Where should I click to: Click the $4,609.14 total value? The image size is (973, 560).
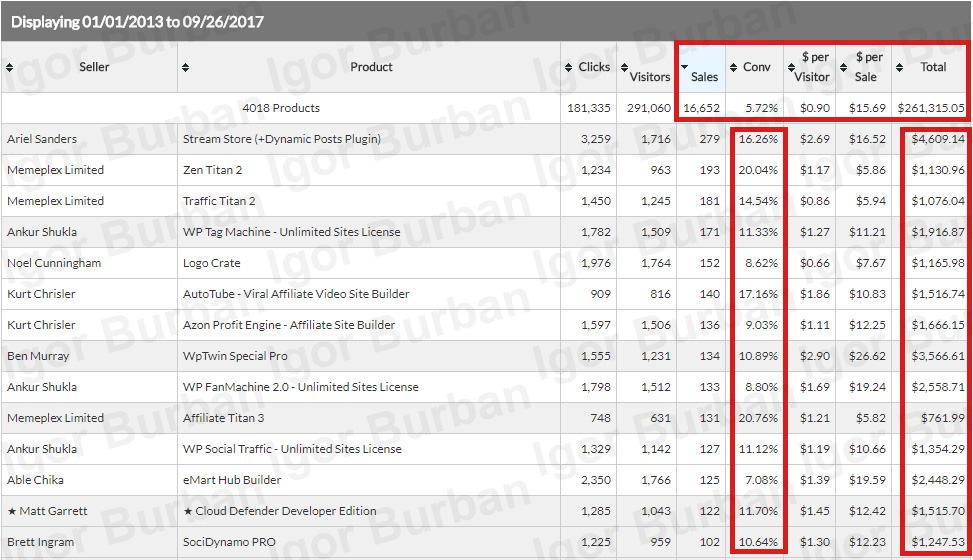tap(938, 139)
